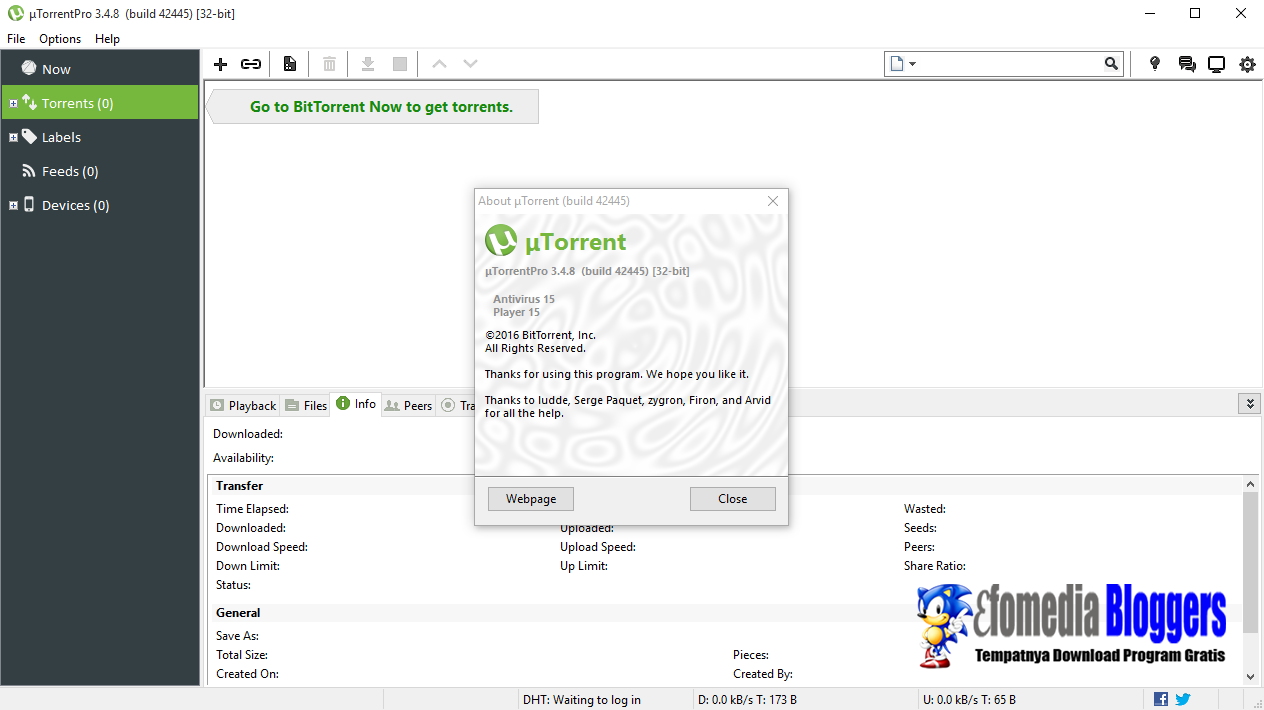The image size is (1264, 710).
Task: Switch to the Peers tab
Action: 409,405
